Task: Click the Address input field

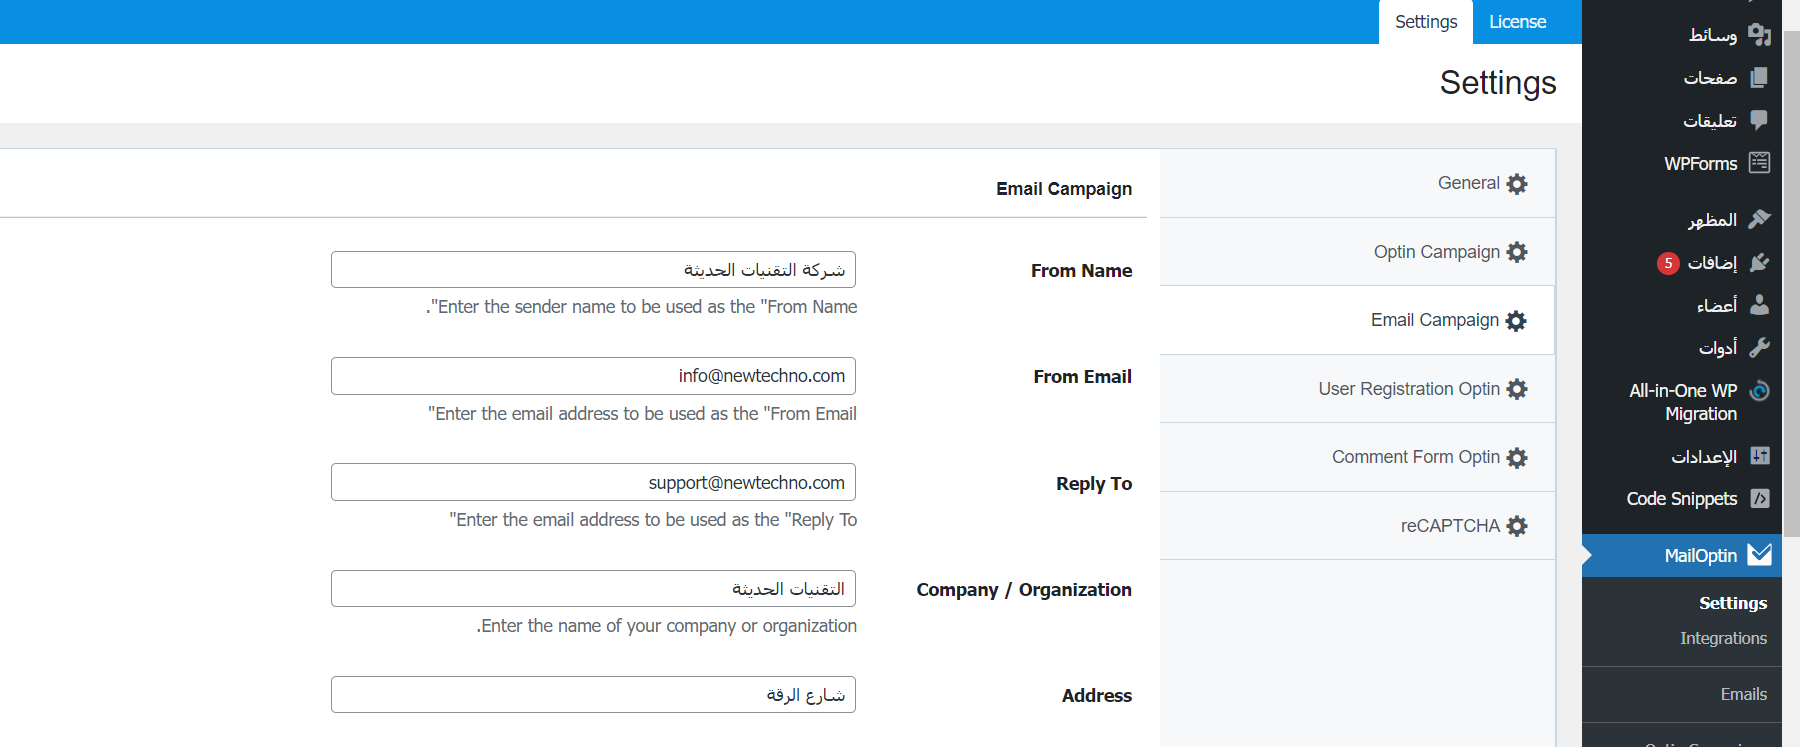Action: tap(593, 695)
